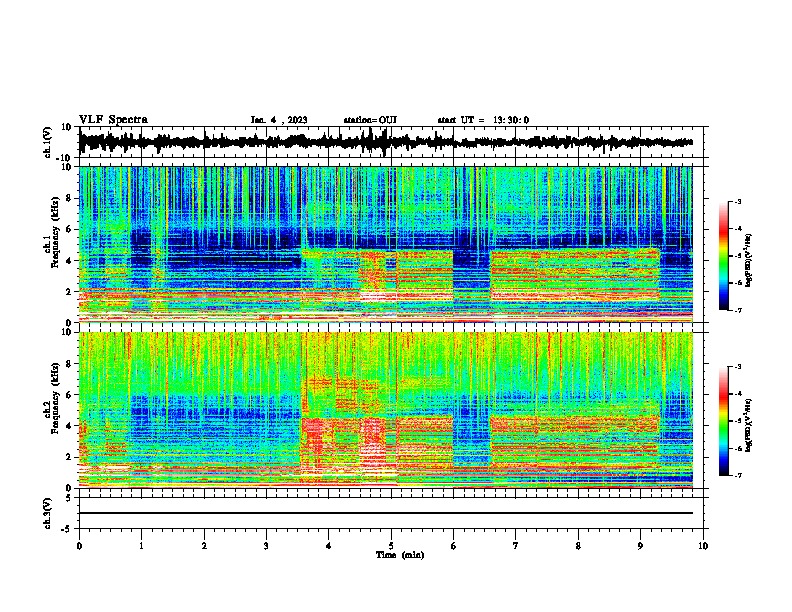The height and width of the screenshot is (612, 792).
Task: Click the ch.1 spectrogram color scale bar
Action: click(x=724, y=256)
